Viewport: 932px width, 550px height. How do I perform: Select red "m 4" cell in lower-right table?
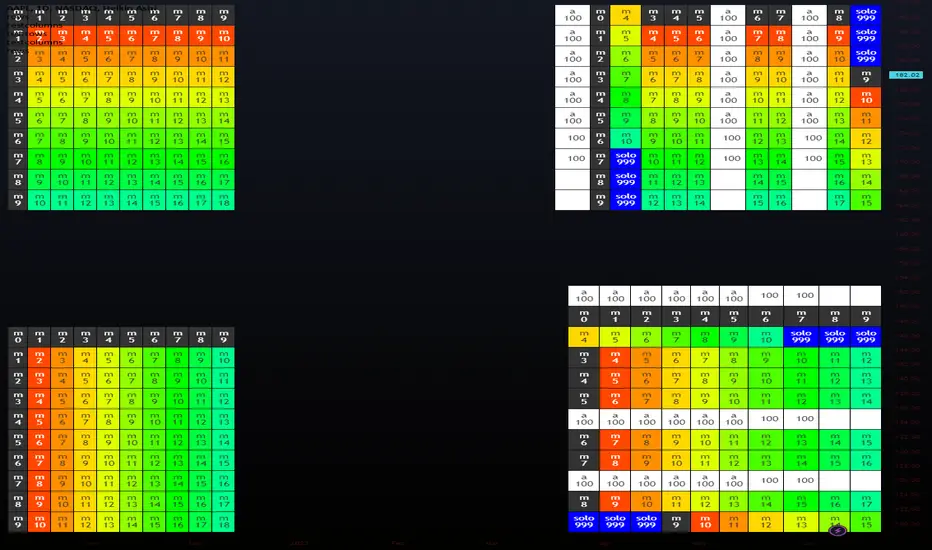615,357
